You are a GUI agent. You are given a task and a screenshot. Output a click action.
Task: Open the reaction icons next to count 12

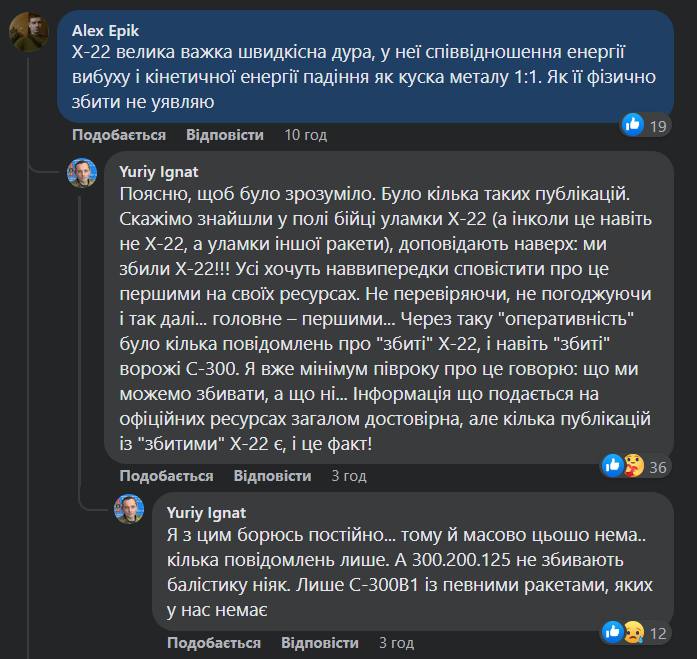(622, 631)
